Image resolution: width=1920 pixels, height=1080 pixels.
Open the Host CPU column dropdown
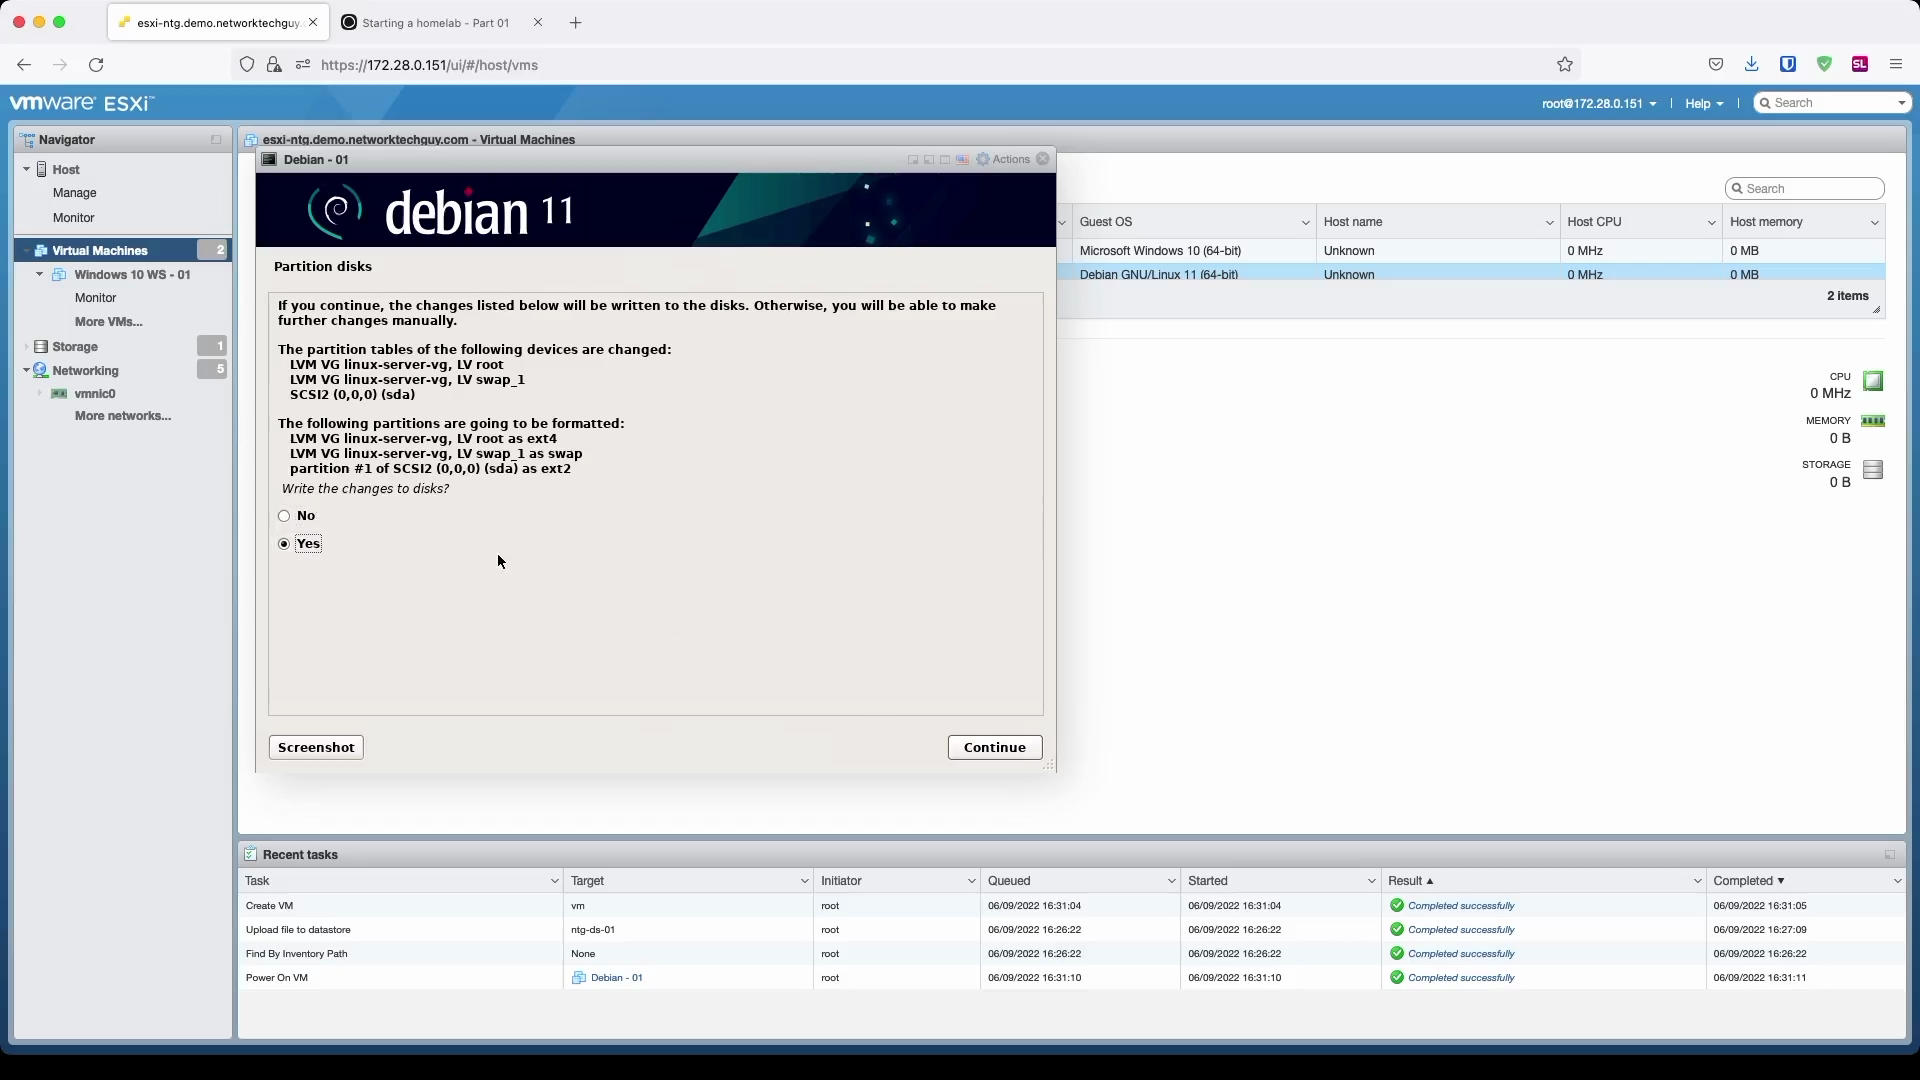pos(1711,223)
